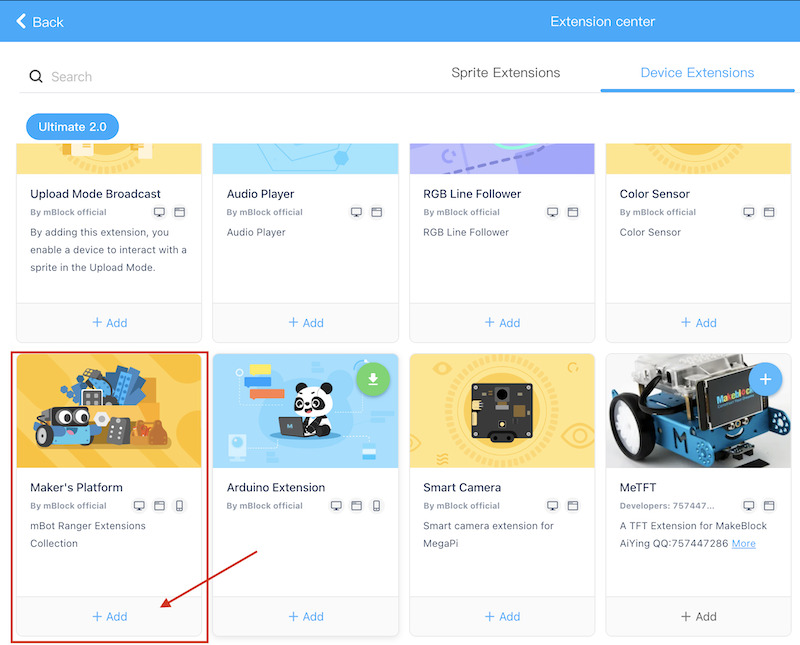Click Upload Mode Broadcast desktop platform icon
Viewport: 800px width, 645px height.
point(160,212)
